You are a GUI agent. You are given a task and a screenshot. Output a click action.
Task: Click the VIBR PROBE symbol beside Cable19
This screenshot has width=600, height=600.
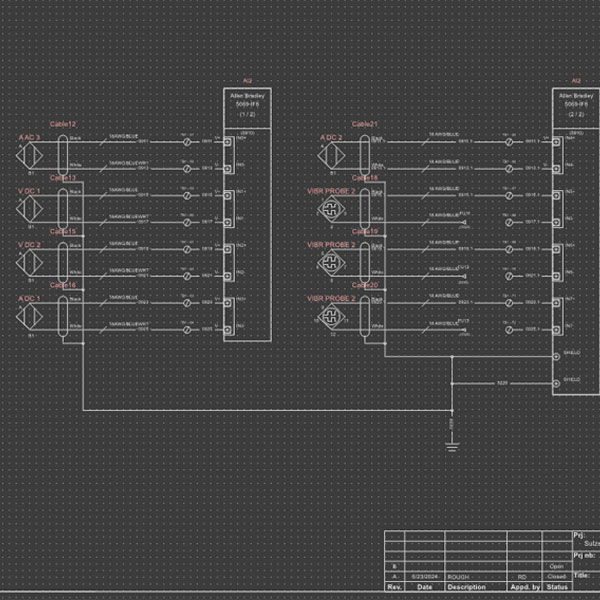pos(331,262)
